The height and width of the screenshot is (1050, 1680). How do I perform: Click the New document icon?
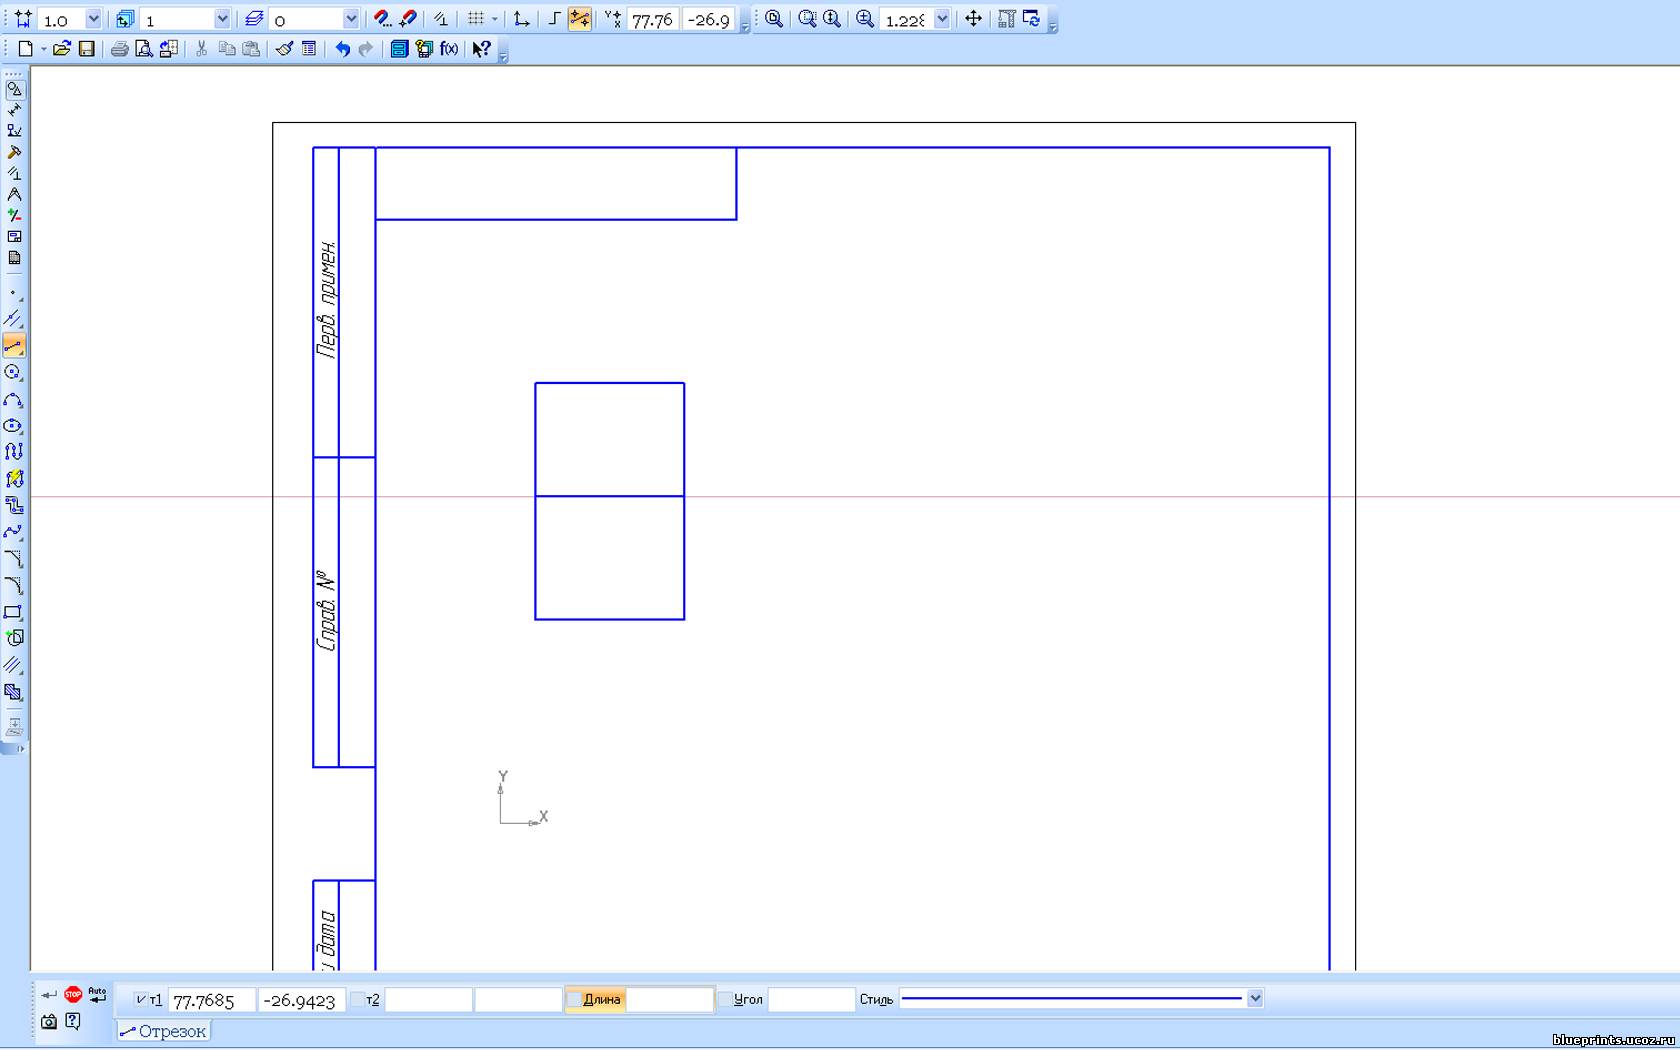click(25, 49)
